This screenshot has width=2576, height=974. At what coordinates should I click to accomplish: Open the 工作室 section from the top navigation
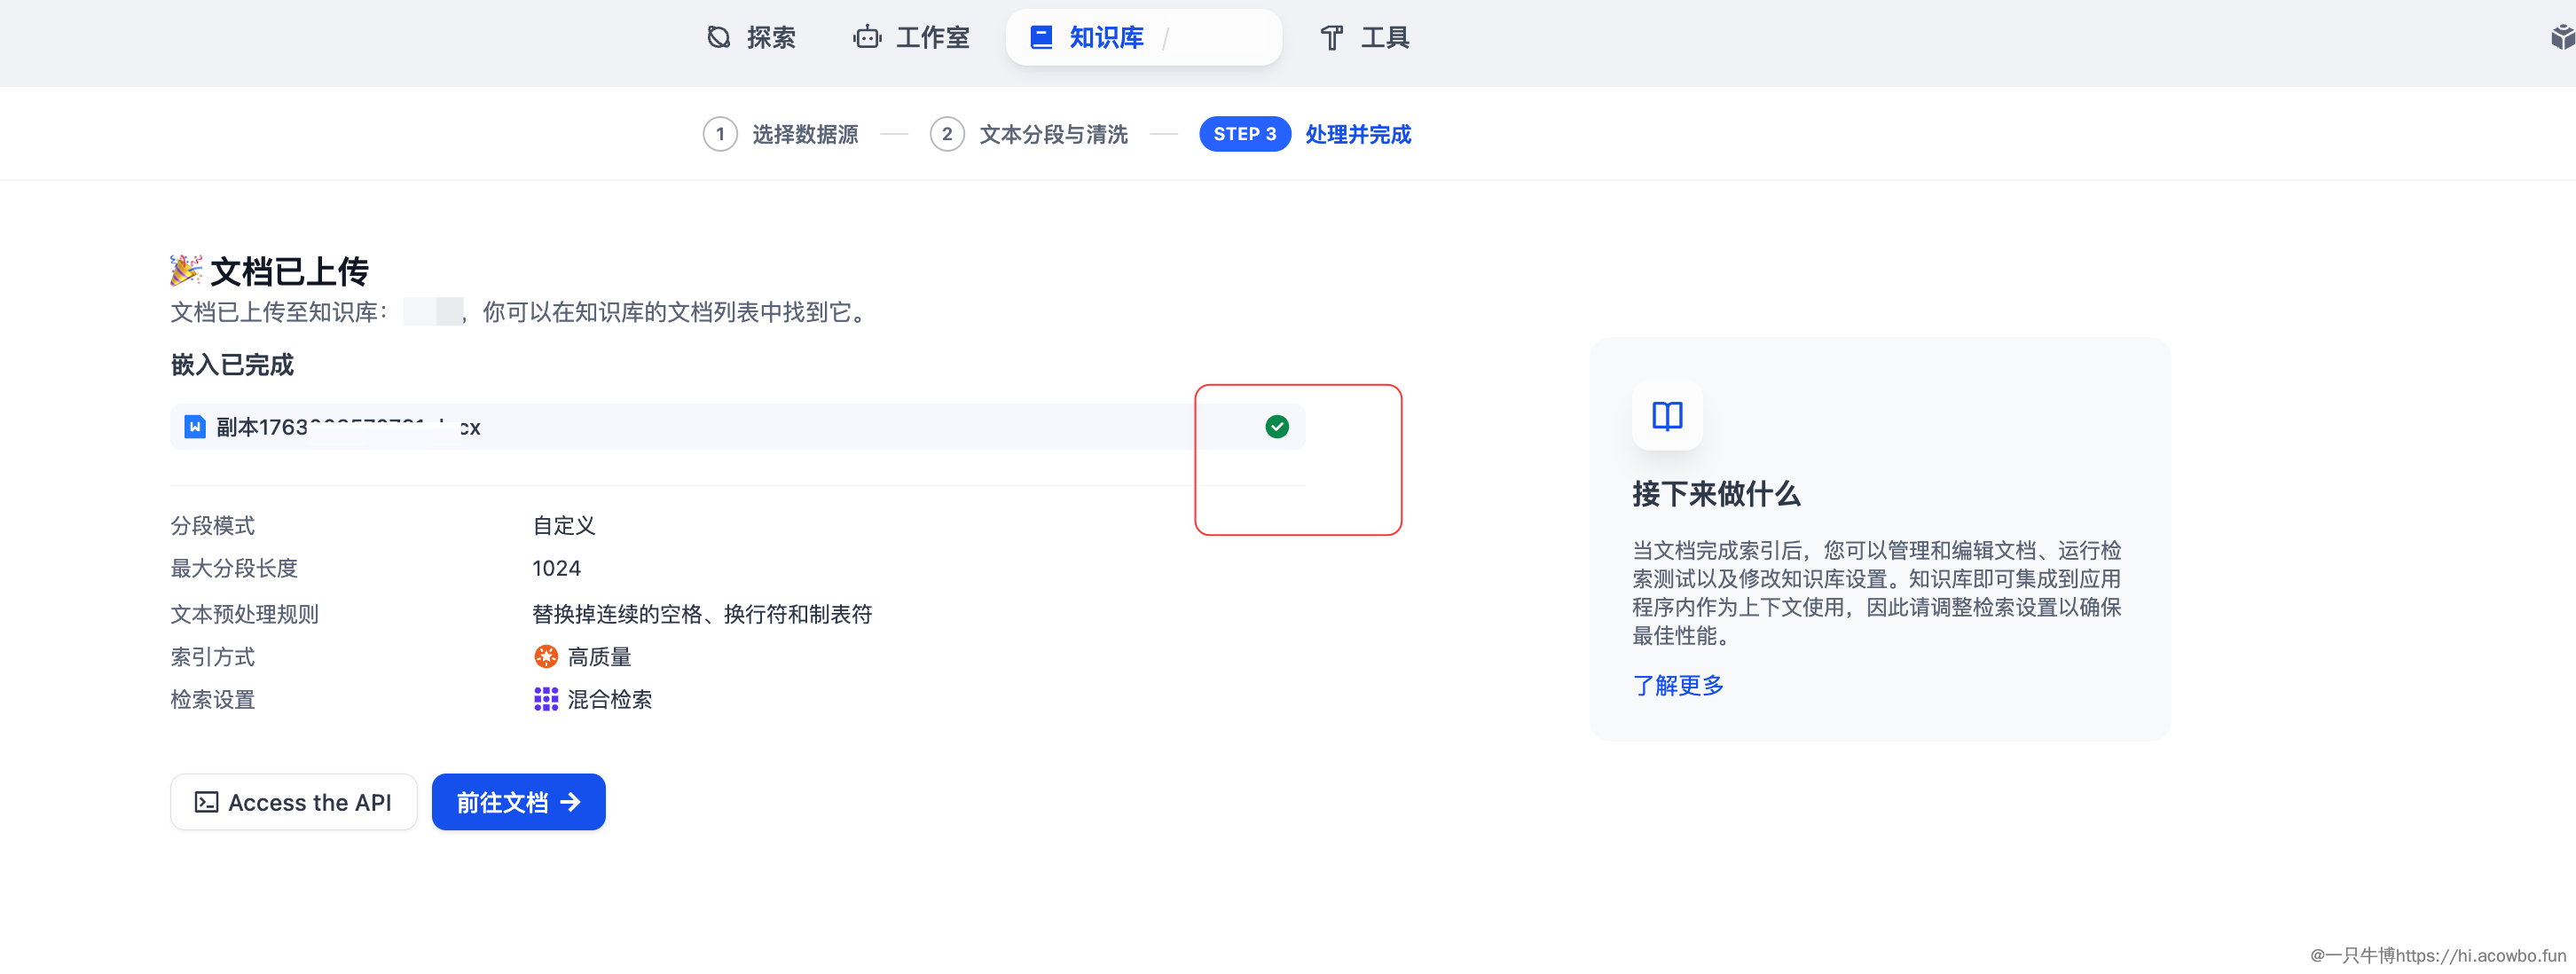point(932,37)
